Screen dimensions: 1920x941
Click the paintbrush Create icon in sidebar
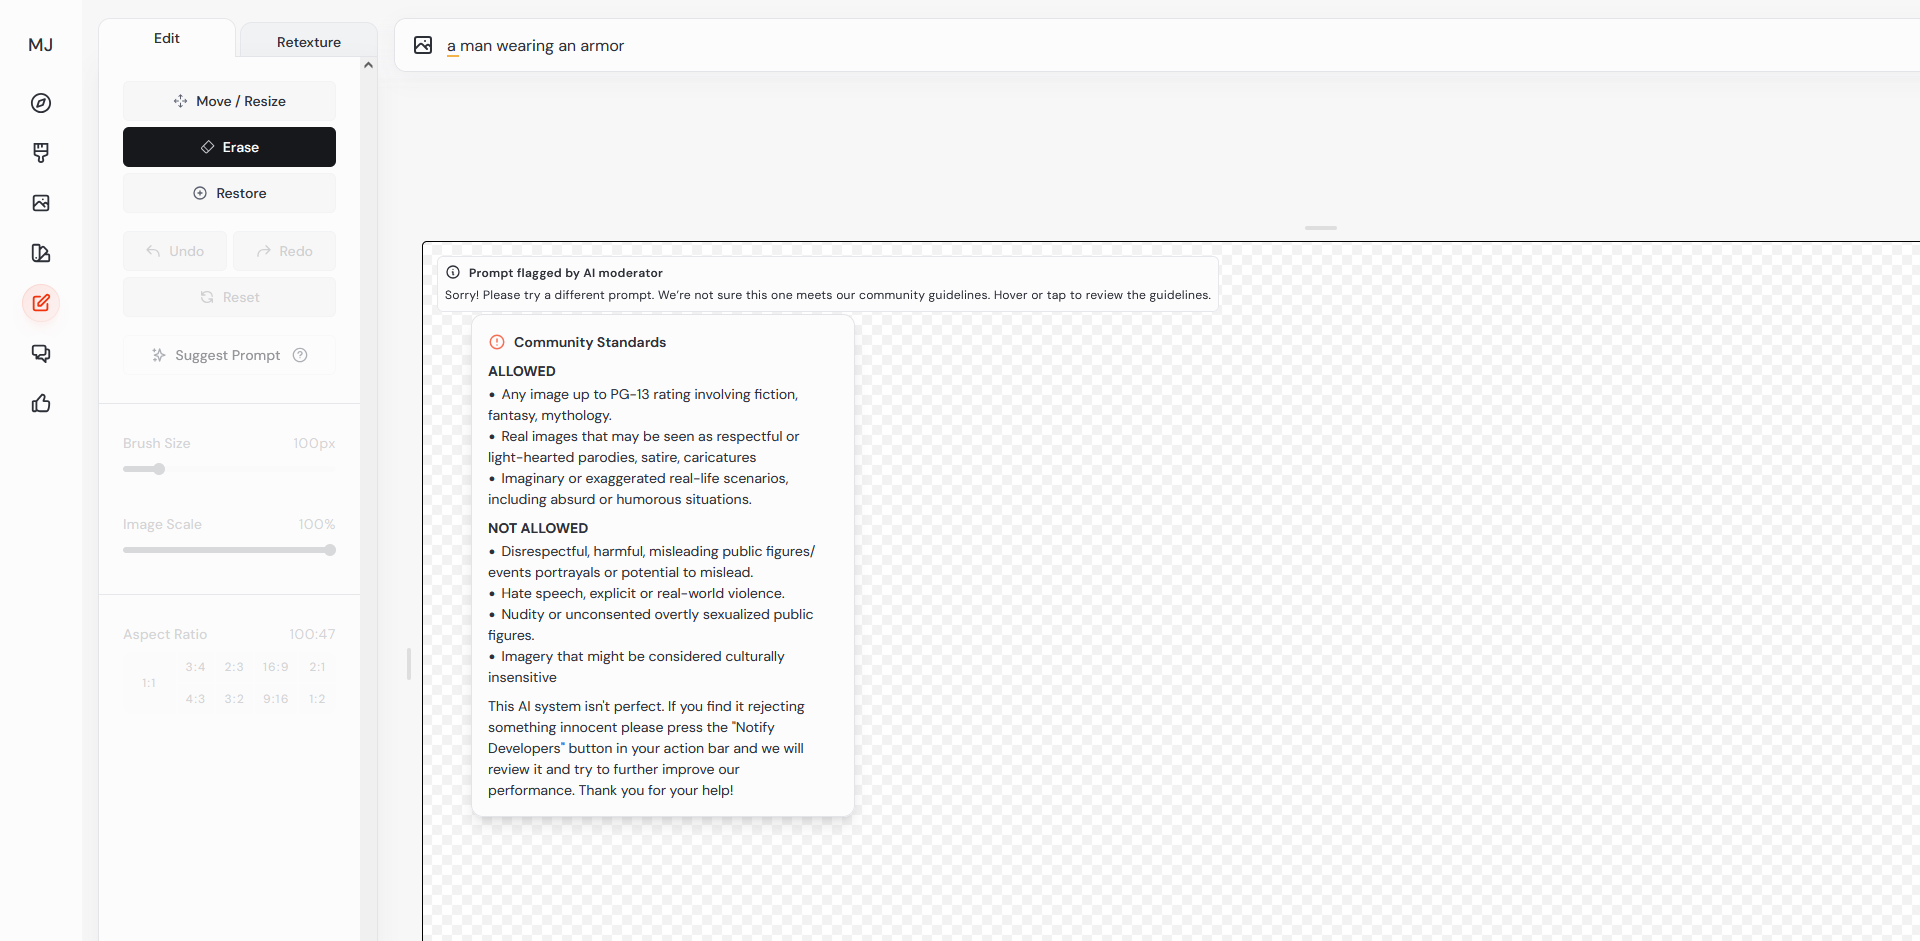tap(41, 153)
